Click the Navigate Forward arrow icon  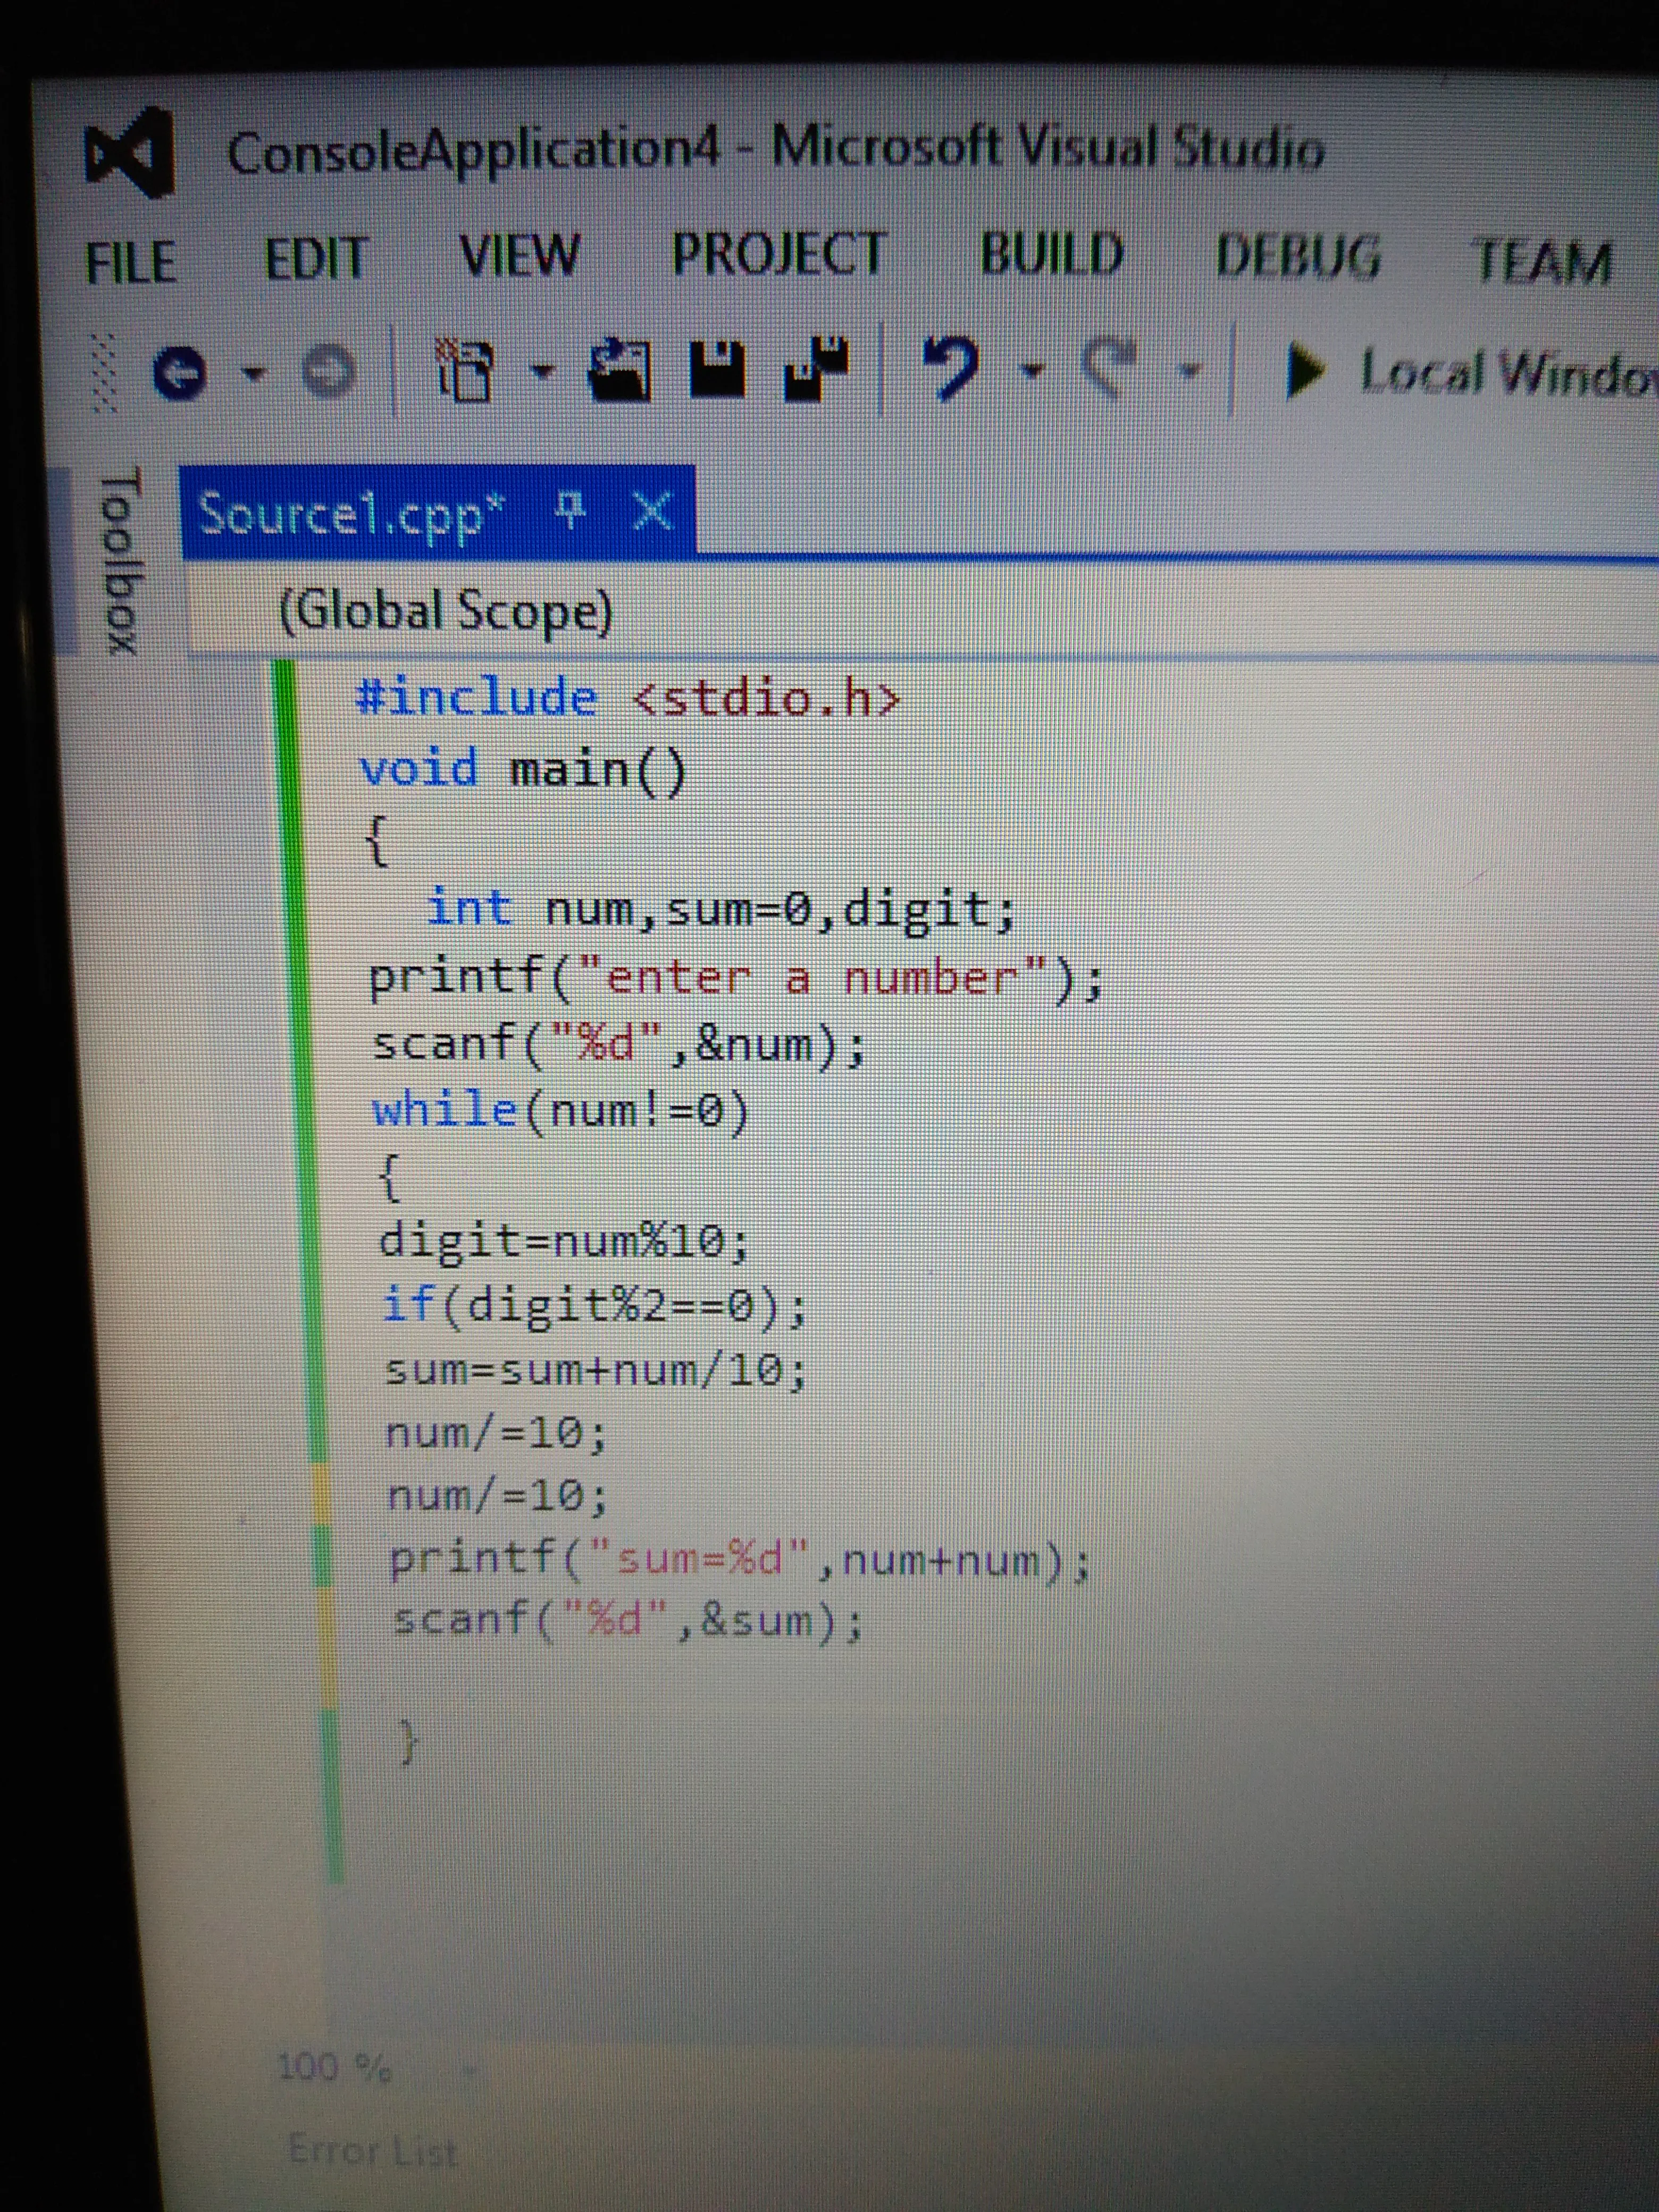click(x=328, y=373)
